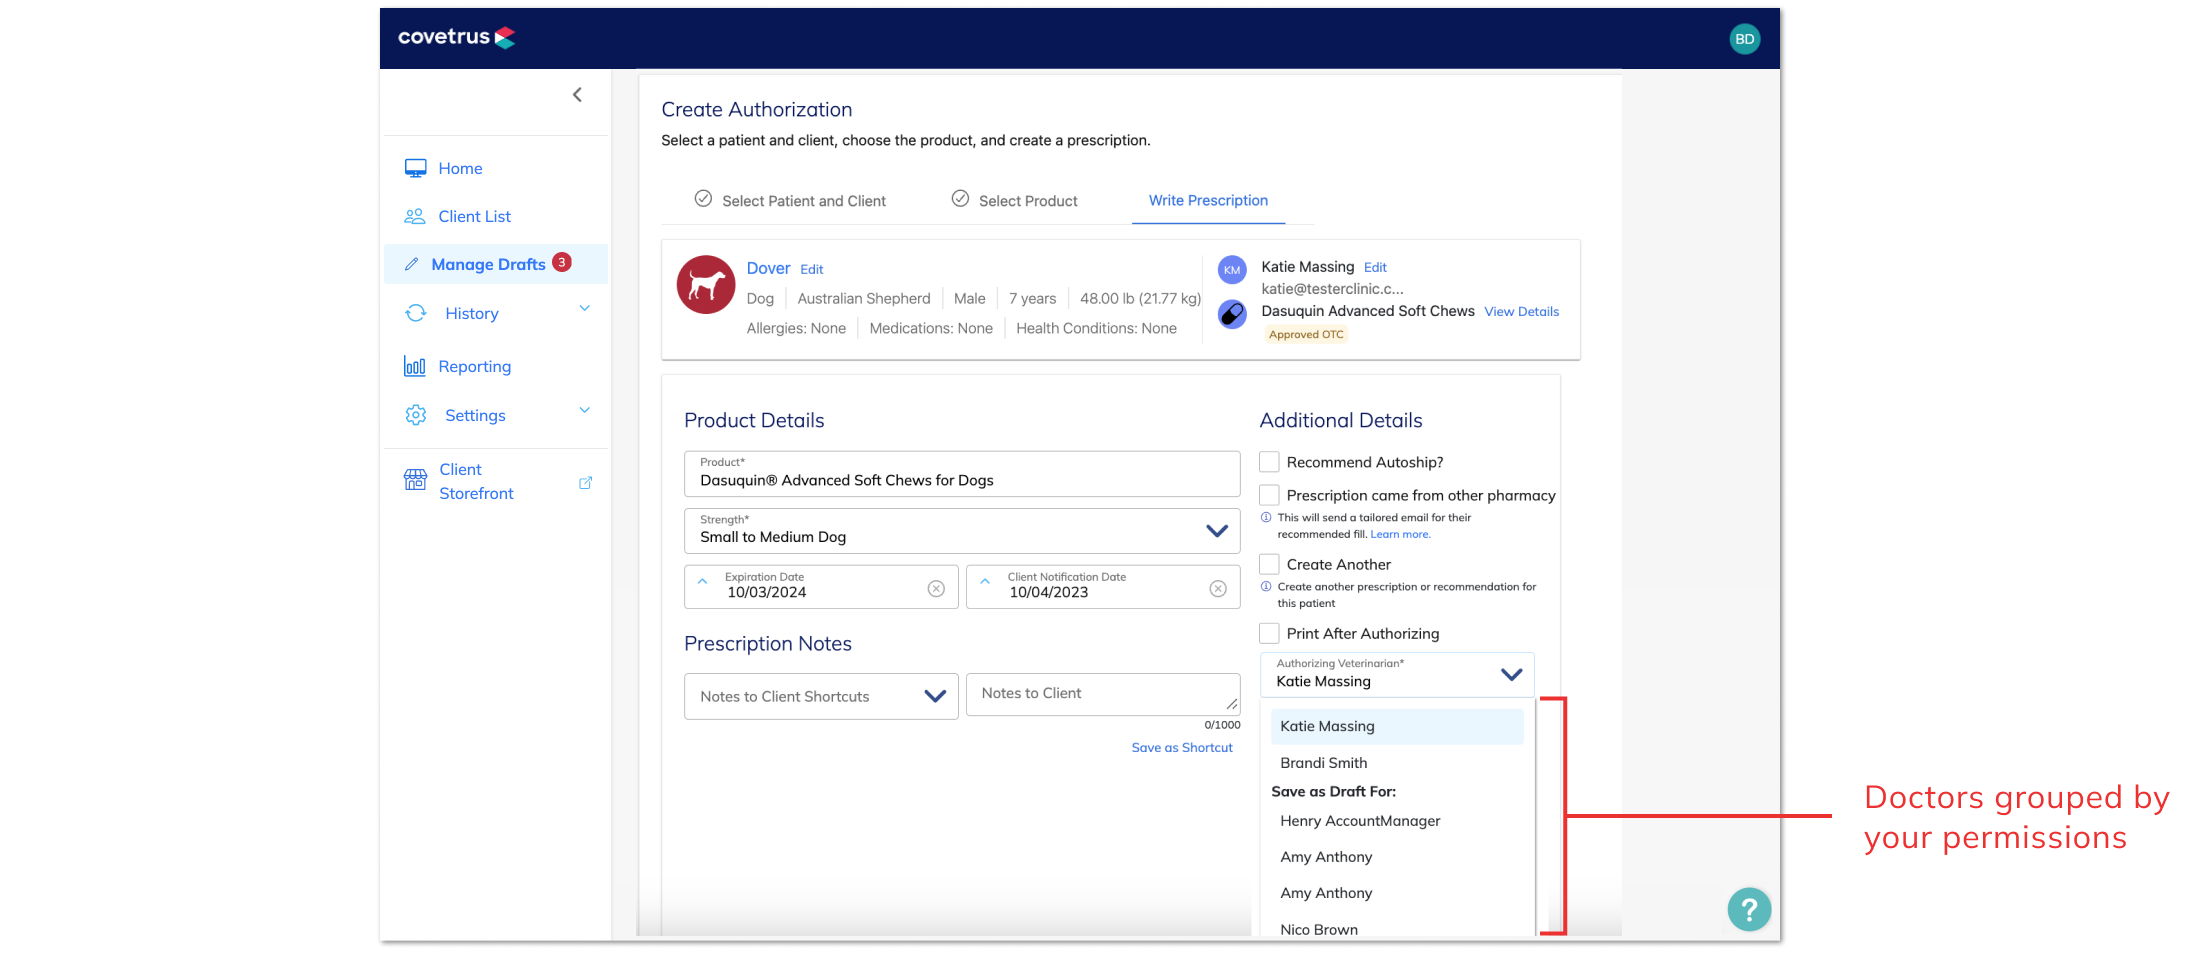The height and width of the screenshot is (958, 2200).
Task: Open the help question mark button
Action: coord(1749,910)
